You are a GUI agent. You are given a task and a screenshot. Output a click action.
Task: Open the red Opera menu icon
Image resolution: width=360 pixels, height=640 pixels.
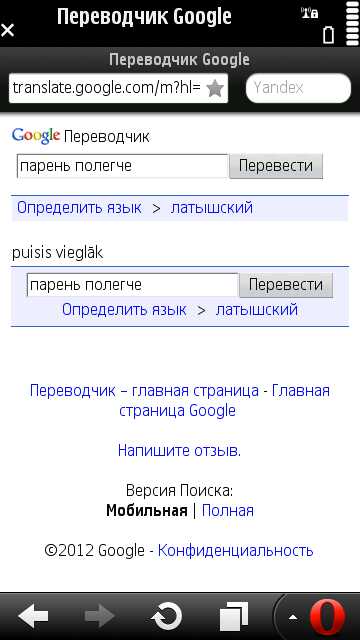click(x=328, y=617)
